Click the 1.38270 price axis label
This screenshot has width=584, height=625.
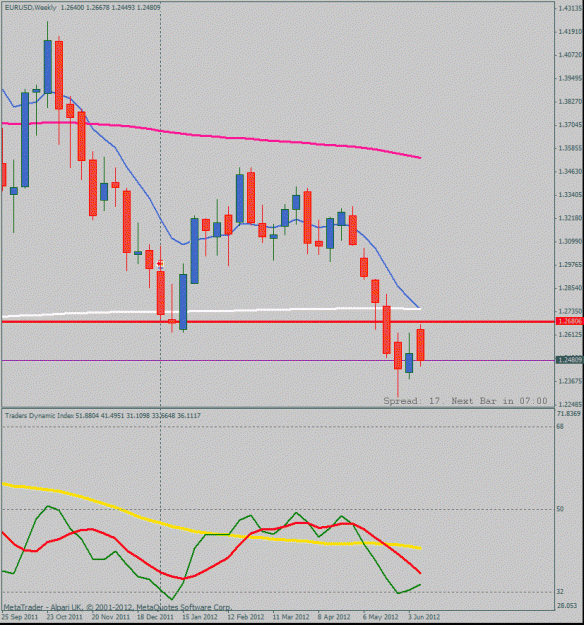coord(571,102)
